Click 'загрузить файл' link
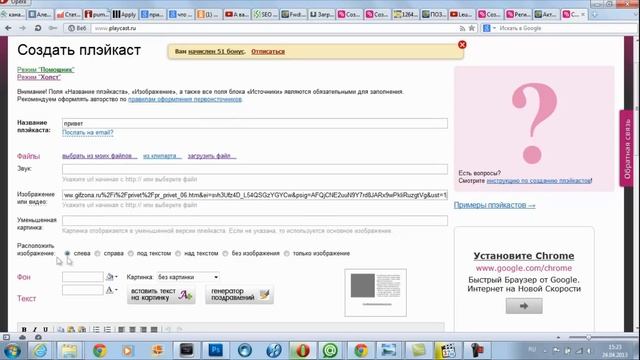Screen dimensions: 640x360 212,156
